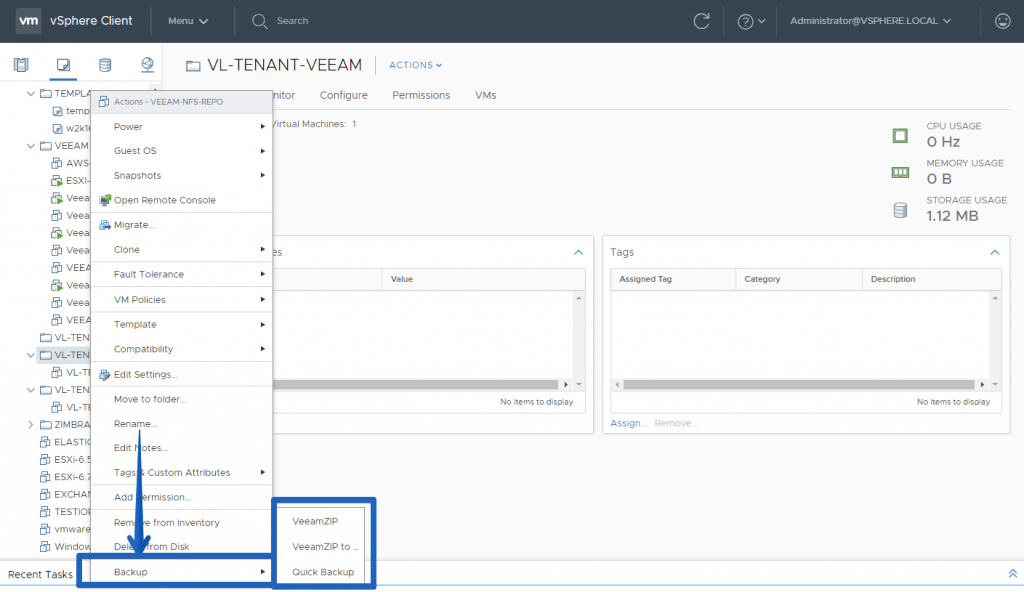The image size is (1024, 592).
Task: Sort Tags table by Category column
Action: (799, 279)
